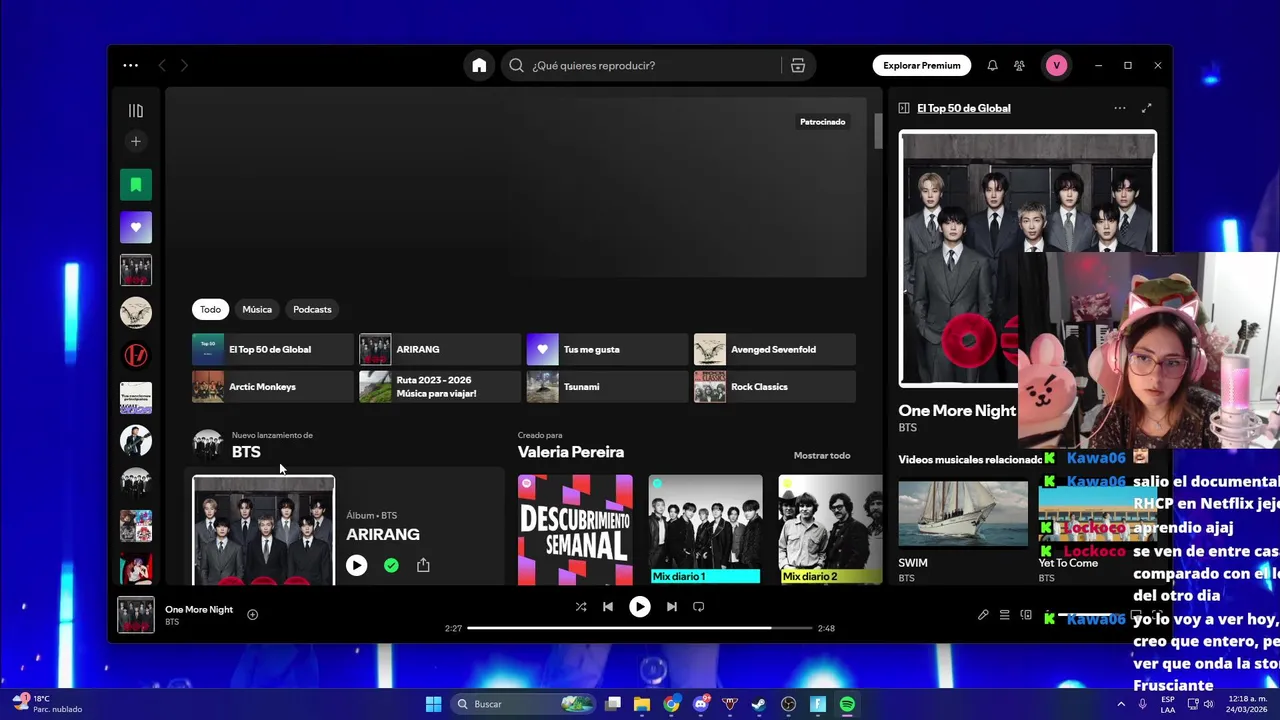Expand Your Library sidebar icon

click(x=136, y=111)
